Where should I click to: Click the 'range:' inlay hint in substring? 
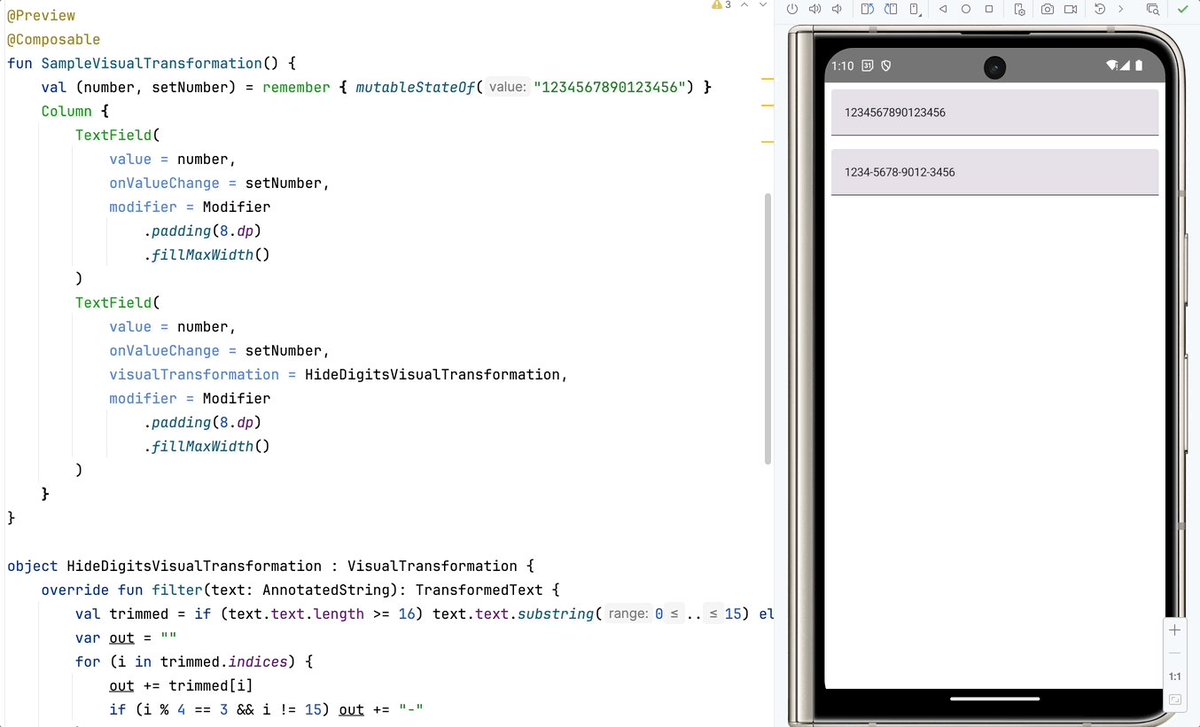[627, 614]
